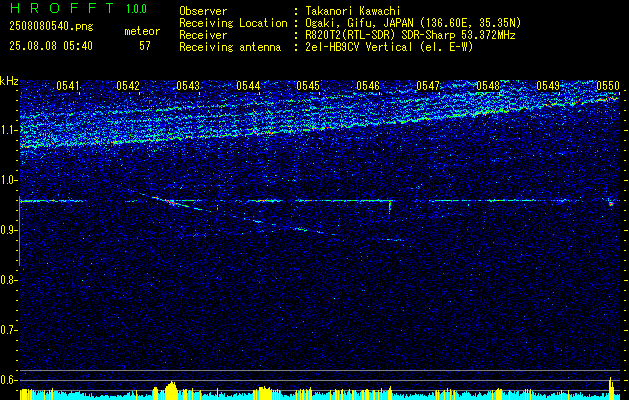Screen dimensions: 629x400
Task: Click the red meteor echo after 0542
Action: pos(170,202)
